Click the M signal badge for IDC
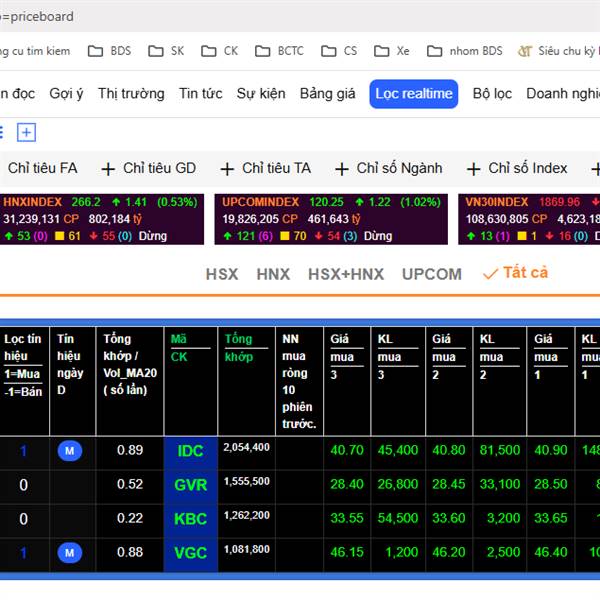The height and width of the screenshot is (600, 600). (70, 451)
